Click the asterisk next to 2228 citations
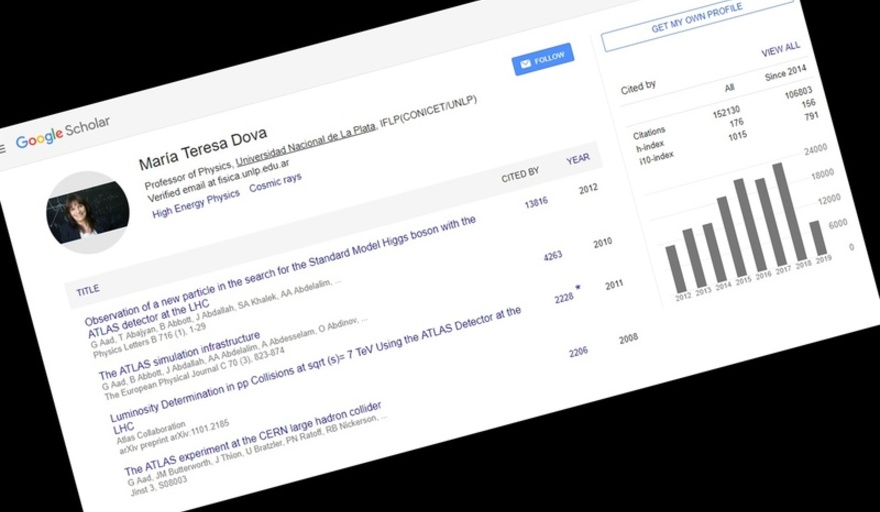 578,288
